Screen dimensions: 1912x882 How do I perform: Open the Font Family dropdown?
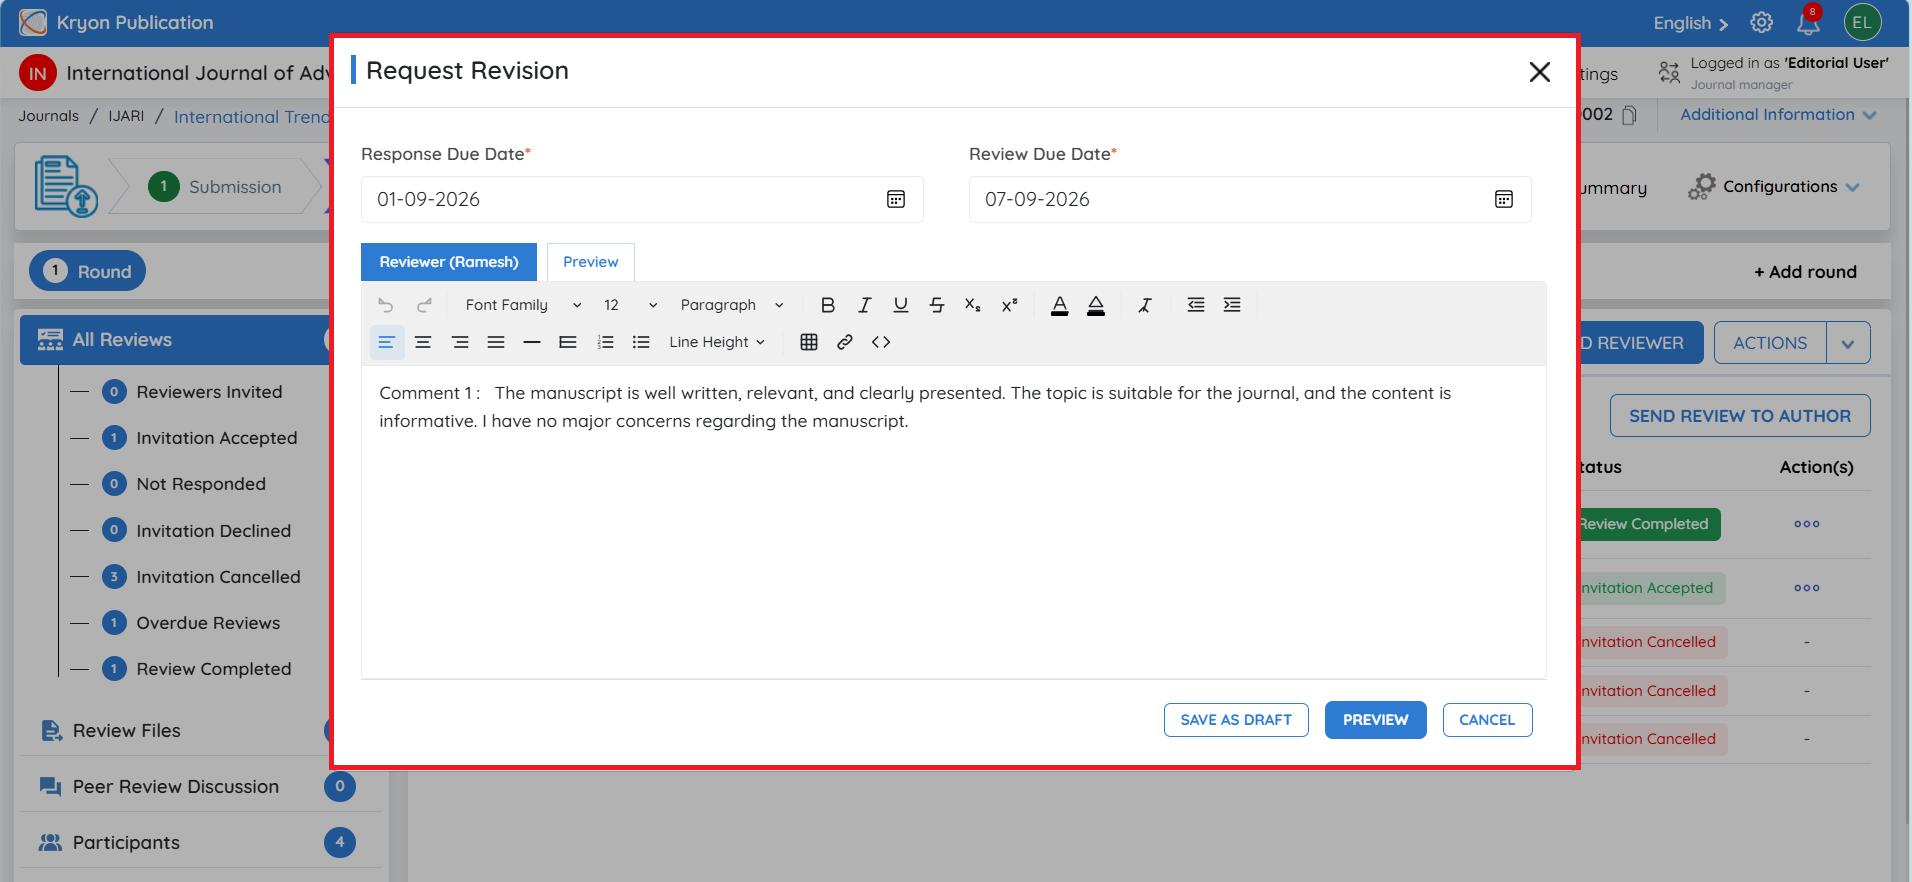523,305
